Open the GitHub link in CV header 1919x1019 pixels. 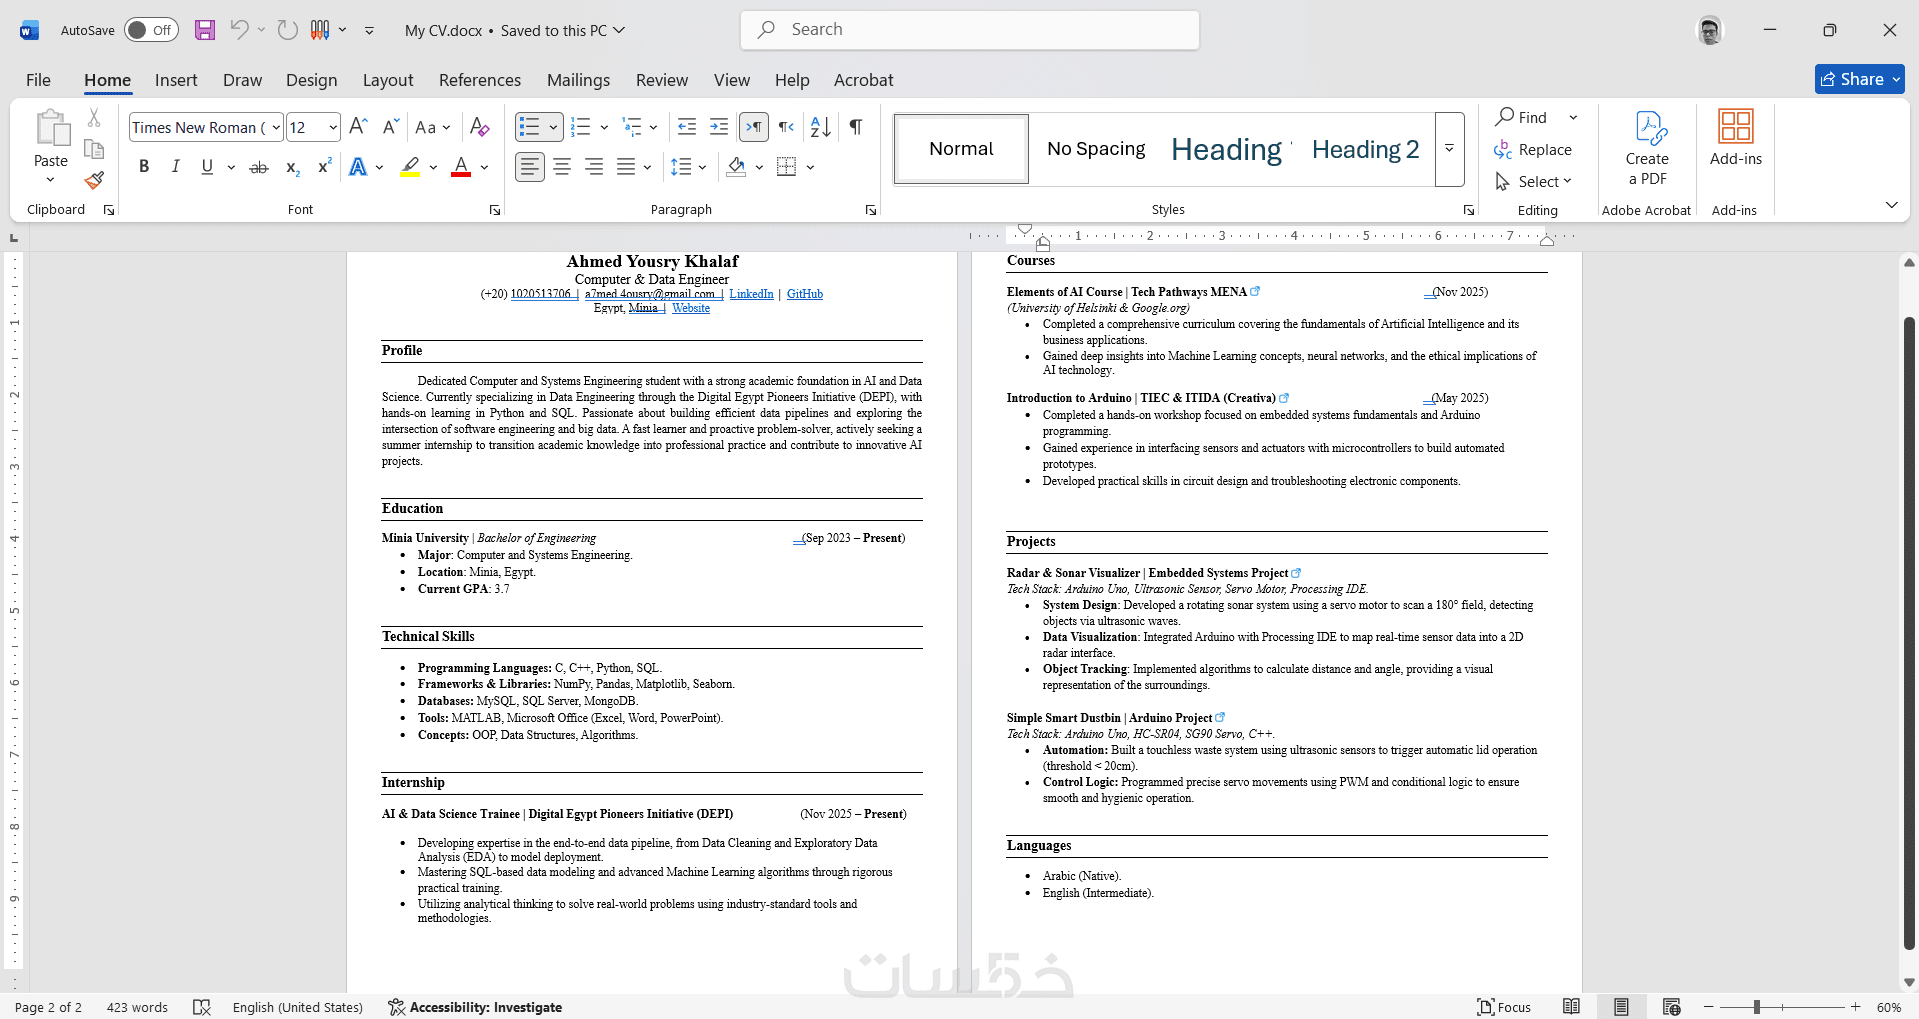[805, 294]
